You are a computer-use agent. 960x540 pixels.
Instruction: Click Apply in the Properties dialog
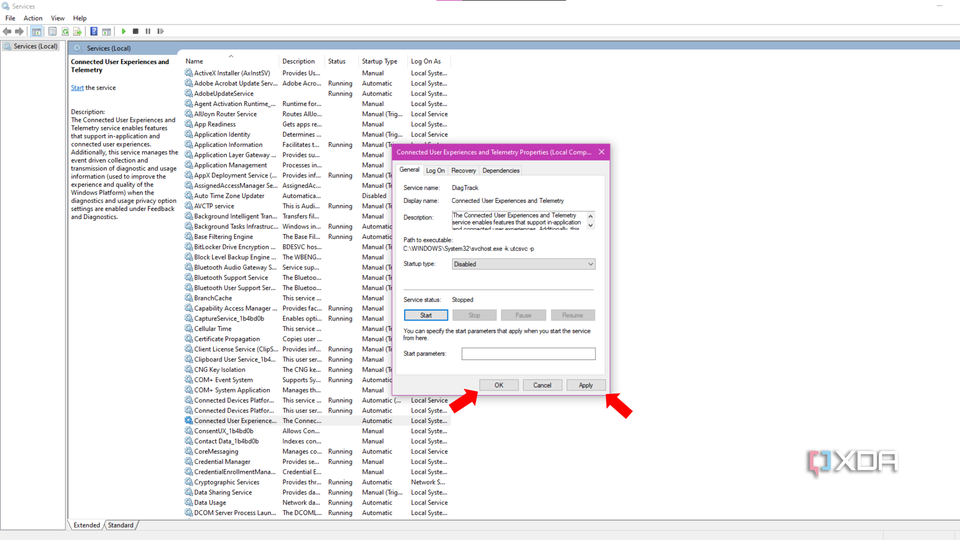(x=586, y=385)
